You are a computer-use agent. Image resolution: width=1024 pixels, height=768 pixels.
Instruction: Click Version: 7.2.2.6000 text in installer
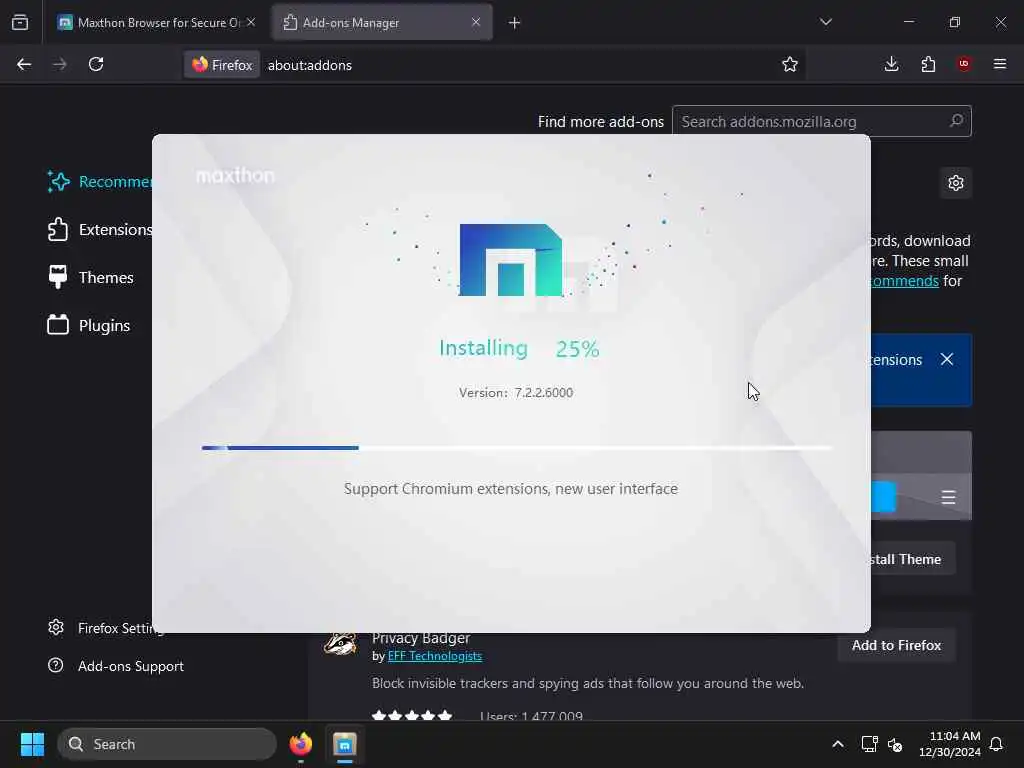point(516,392)
